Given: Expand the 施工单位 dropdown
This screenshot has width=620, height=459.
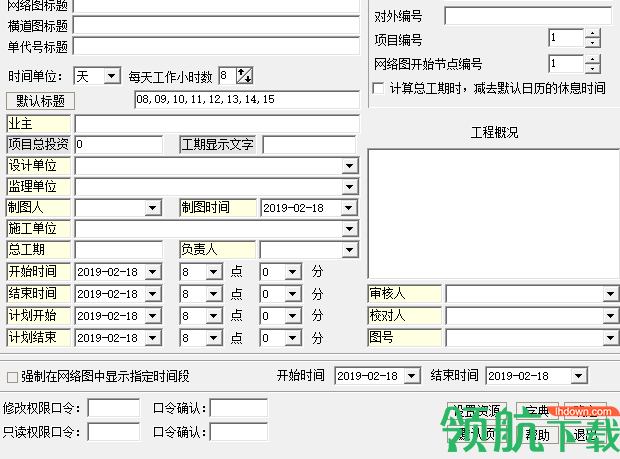Looking at the screenshot, I should [350, 229].
